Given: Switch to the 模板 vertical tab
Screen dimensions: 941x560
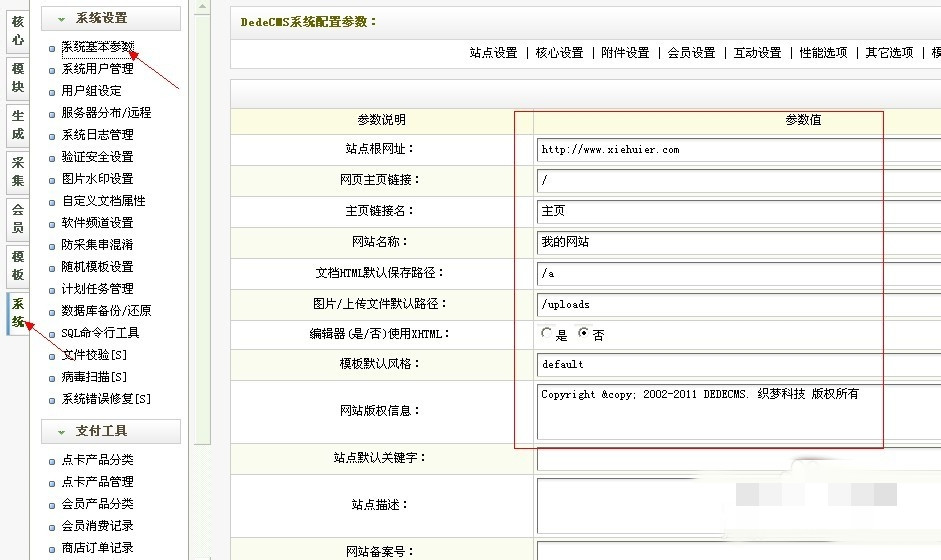Looking at the screenshot, I should pos(18,266).
